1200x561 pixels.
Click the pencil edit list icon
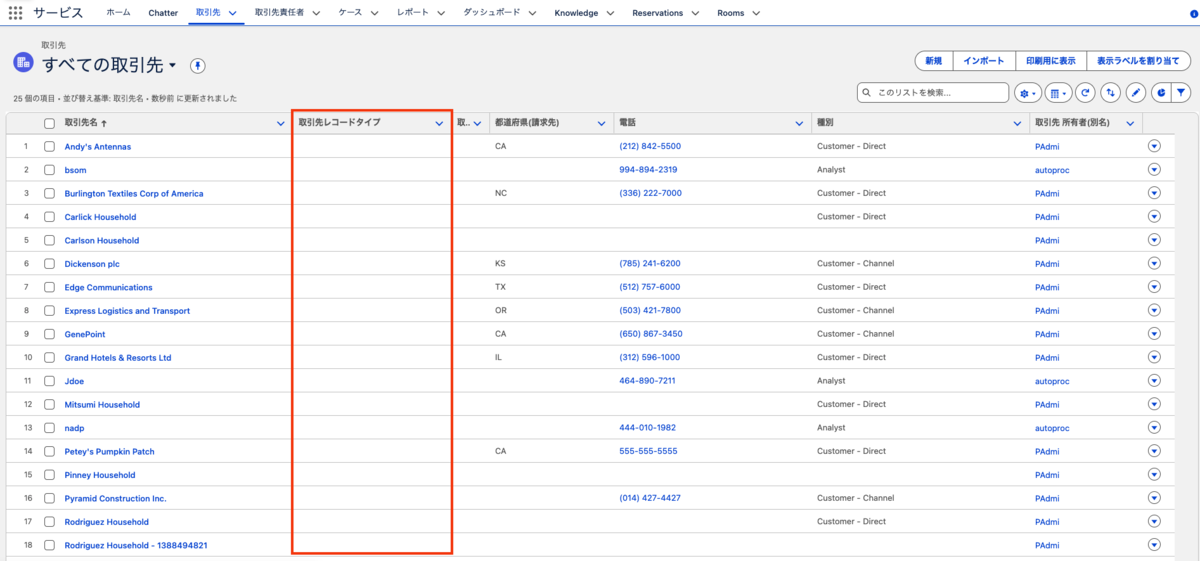pos(1135,93)
